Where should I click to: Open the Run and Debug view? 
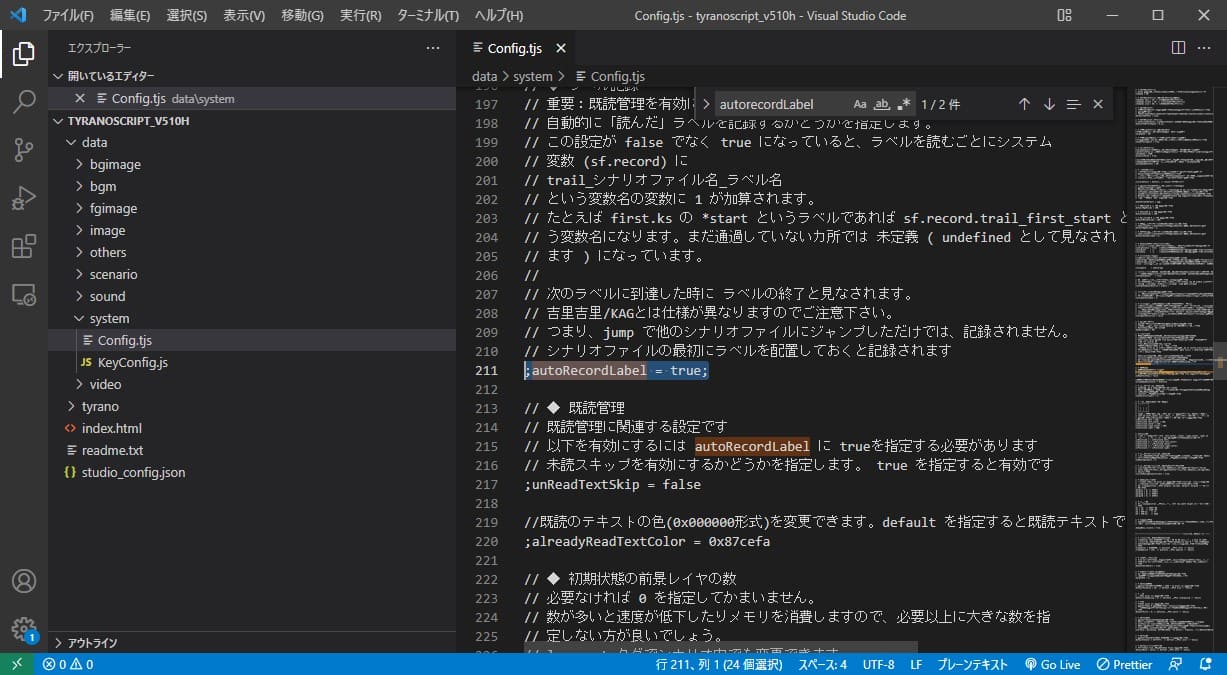(24, 198)
